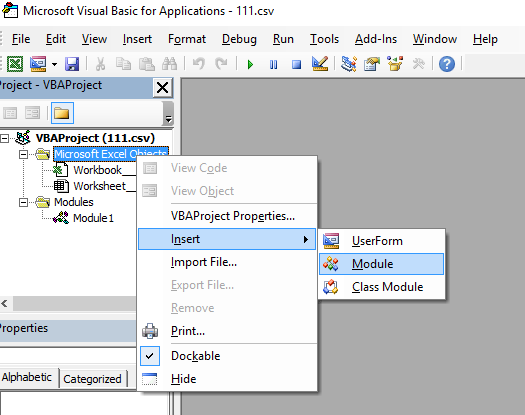The image size is (525, 415).
Task: Open the Debug menu
Action: pyautogui.click(x=239, y=39)
